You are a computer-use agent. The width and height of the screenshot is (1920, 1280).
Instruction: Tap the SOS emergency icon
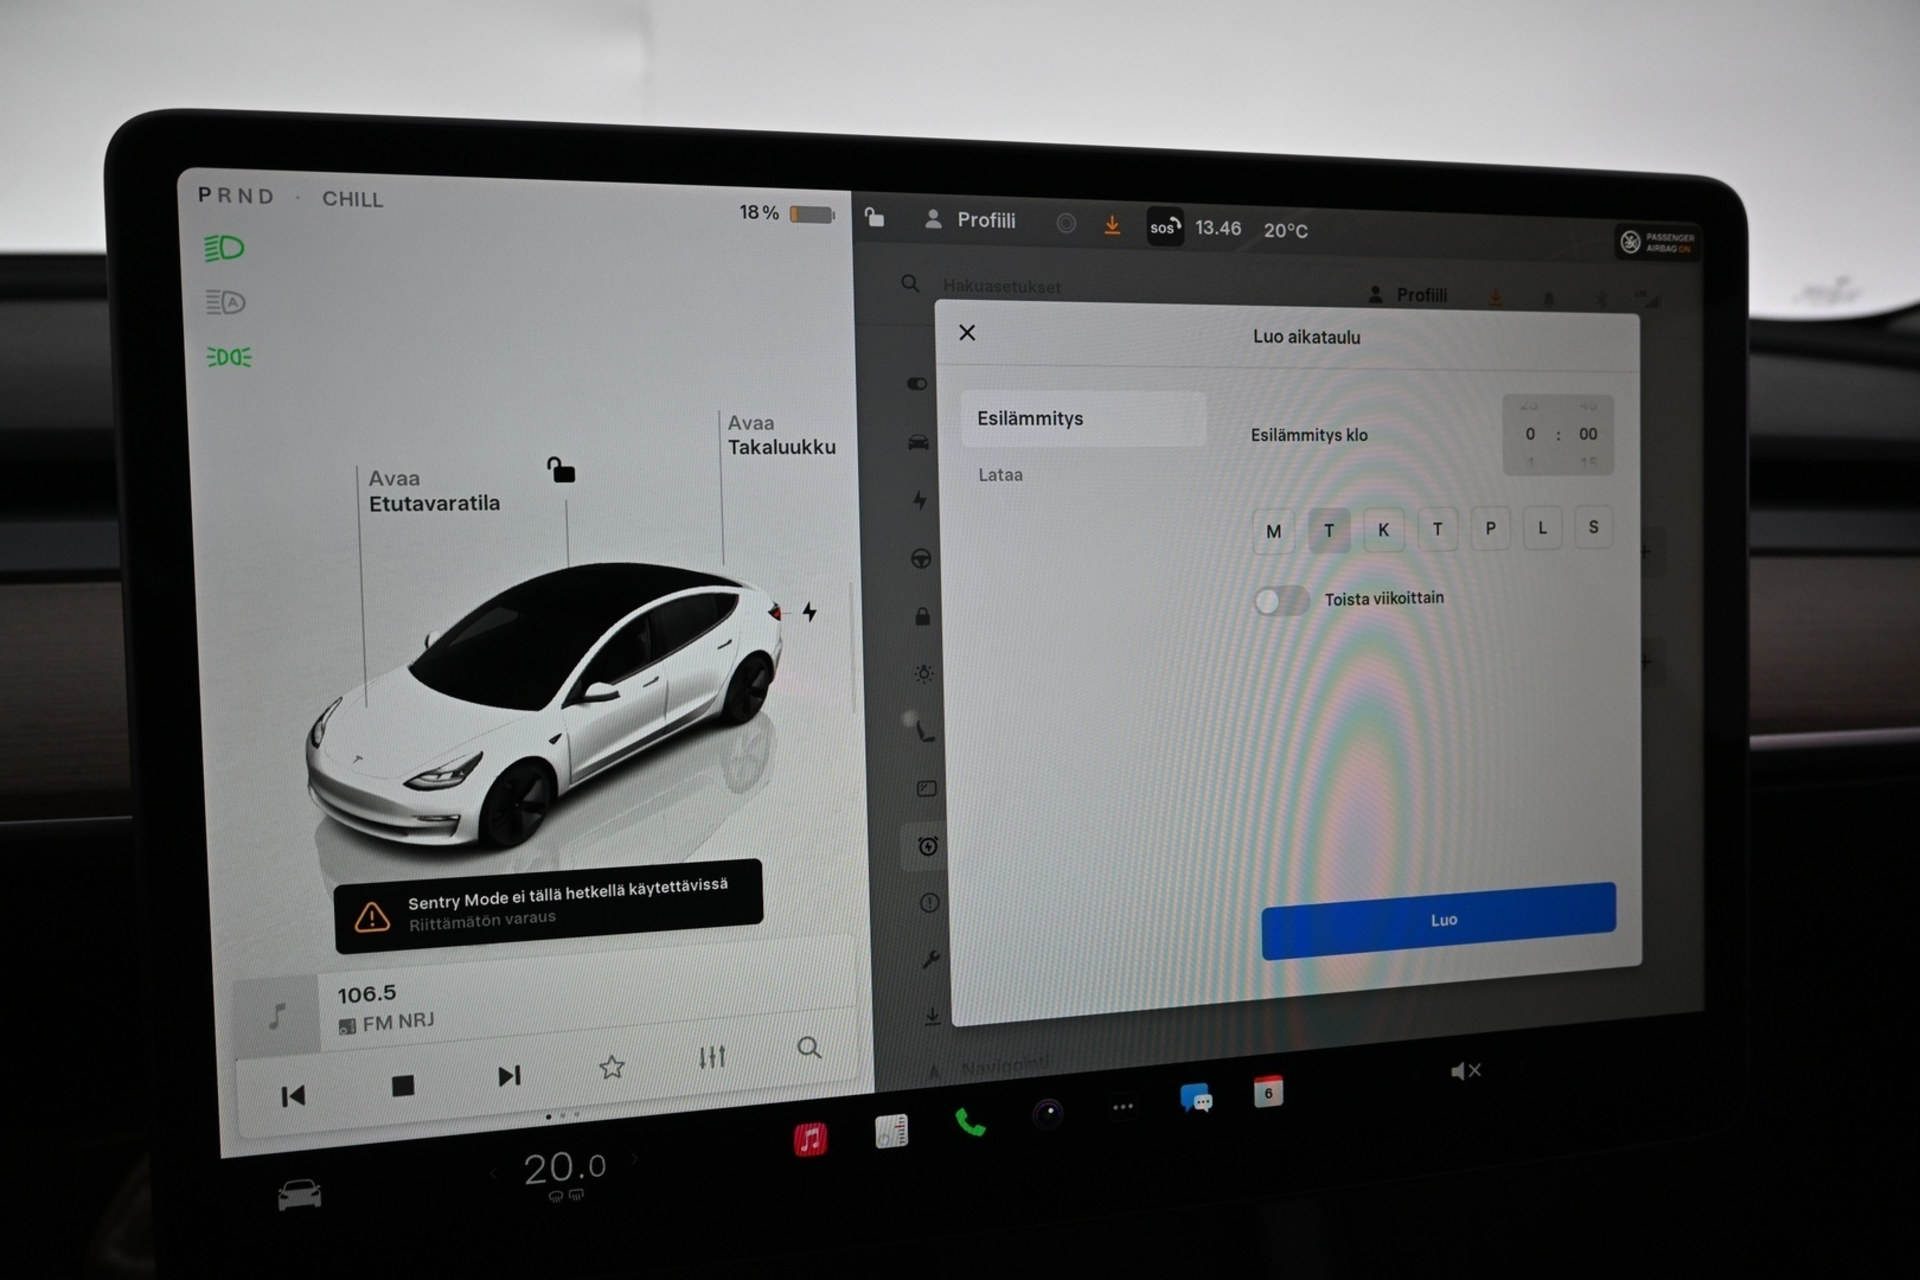click(1164, 227)
